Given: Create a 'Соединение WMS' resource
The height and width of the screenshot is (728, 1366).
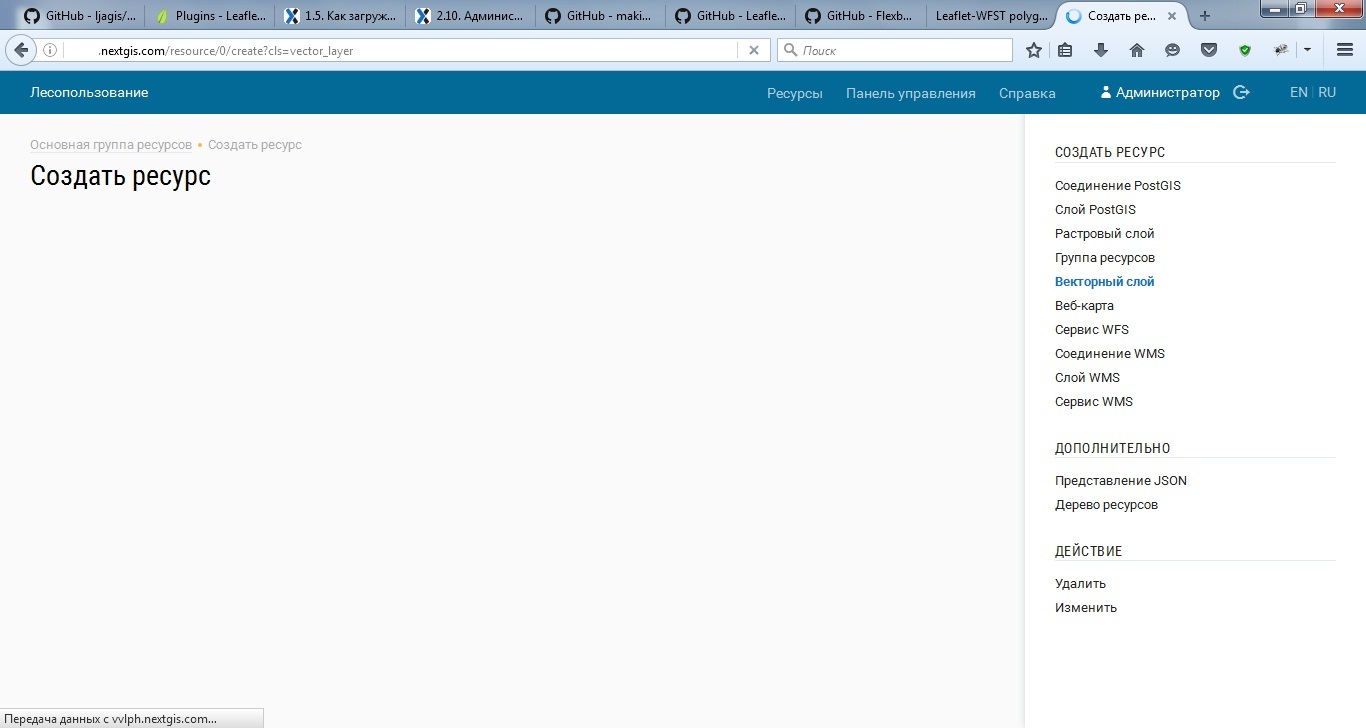Looking at the screenshot, I should click(1110, 354).
